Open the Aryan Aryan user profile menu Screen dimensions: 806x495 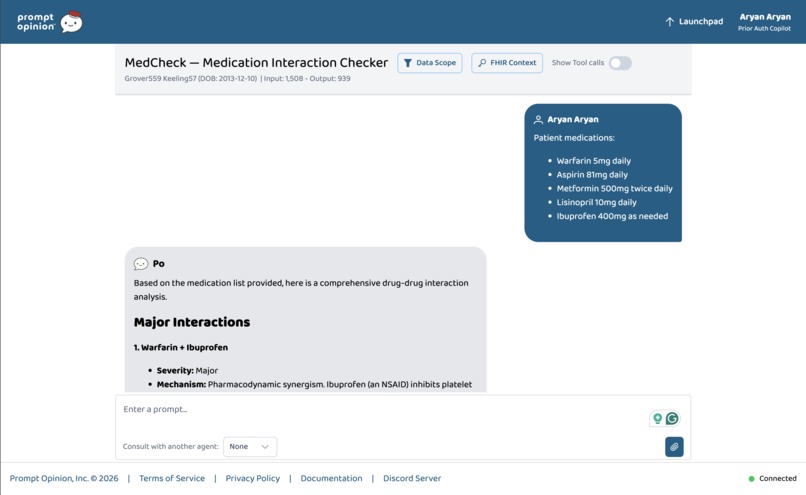pos(764,22)
